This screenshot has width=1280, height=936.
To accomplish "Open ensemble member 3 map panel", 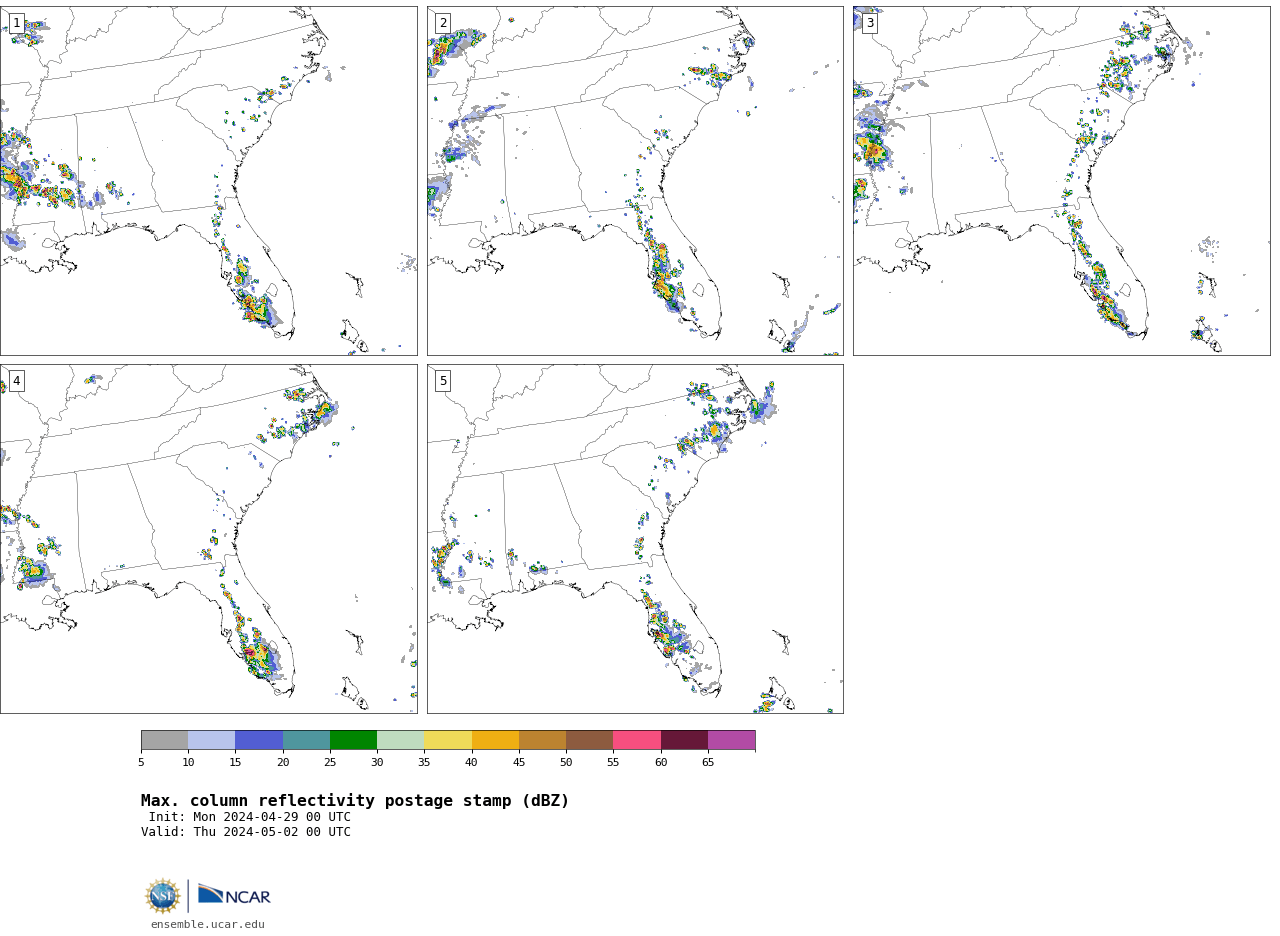I will click(x=1061, y=181).
